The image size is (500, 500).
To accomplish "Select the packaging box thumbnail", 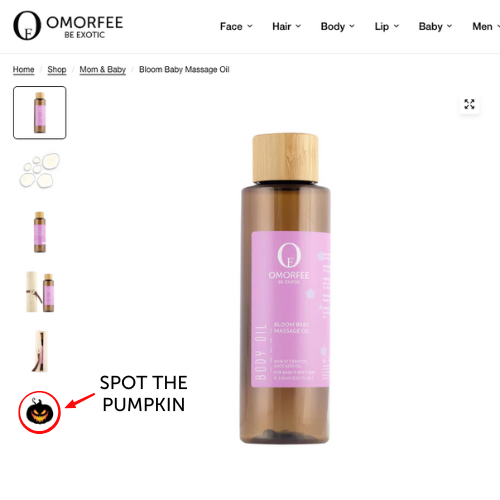I will (x=40, y=351).
